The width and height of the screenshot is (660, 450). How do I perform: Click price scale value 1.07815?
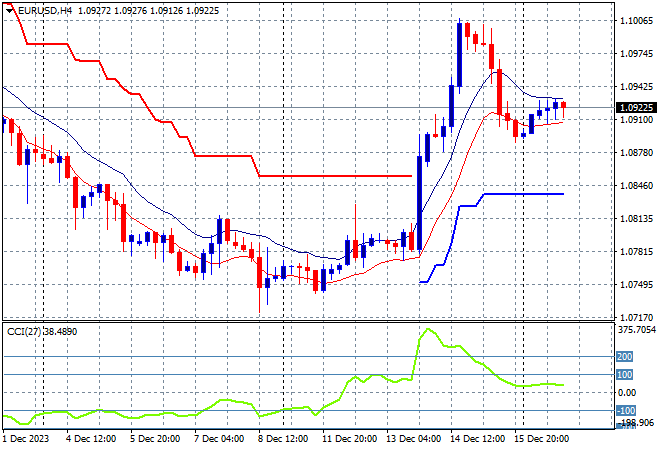point(637,252)
